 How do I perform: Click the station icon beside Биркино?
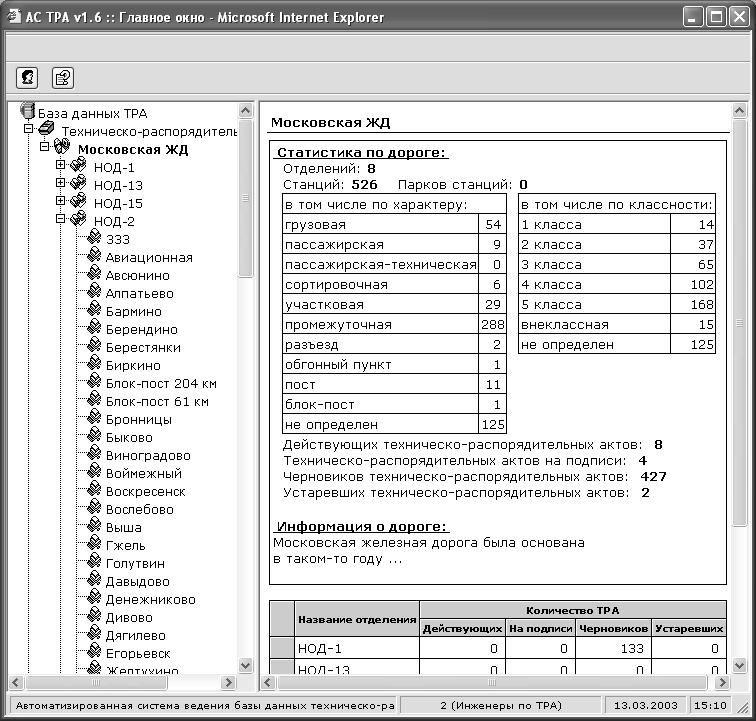(94, 363)
